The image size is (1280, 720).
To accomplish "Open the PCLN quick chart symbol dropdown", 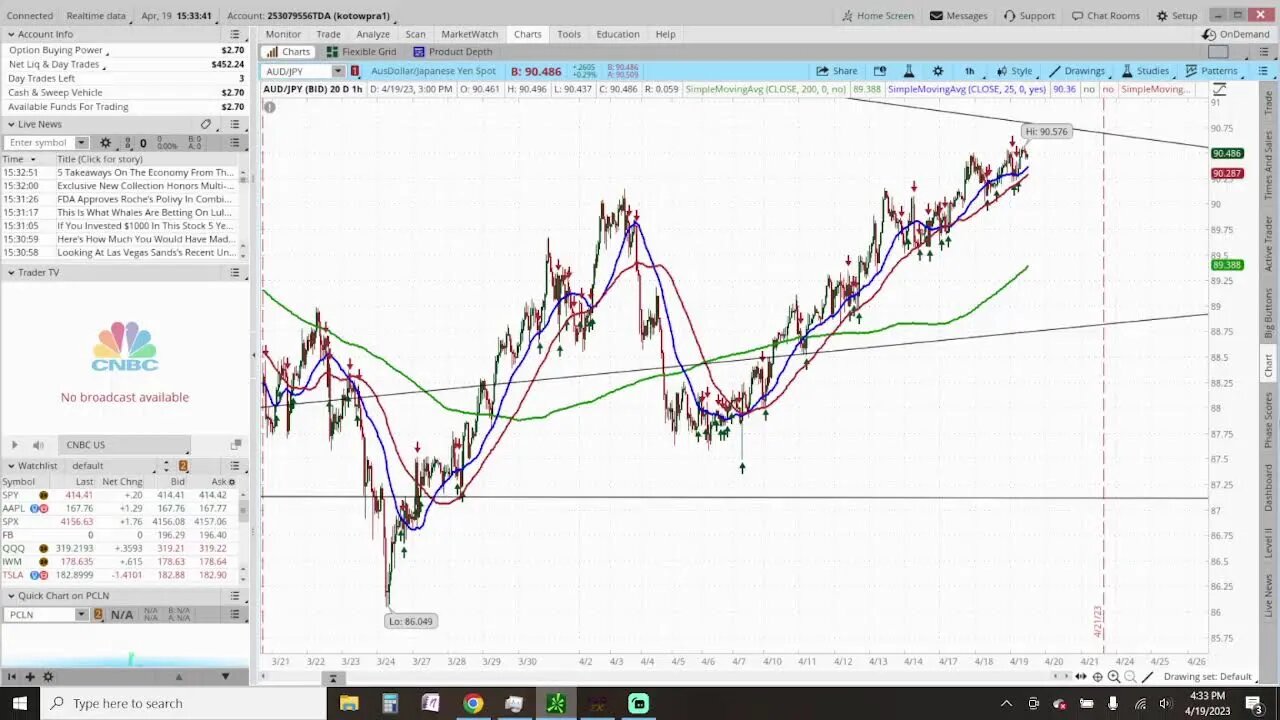I will pos(81,614).
